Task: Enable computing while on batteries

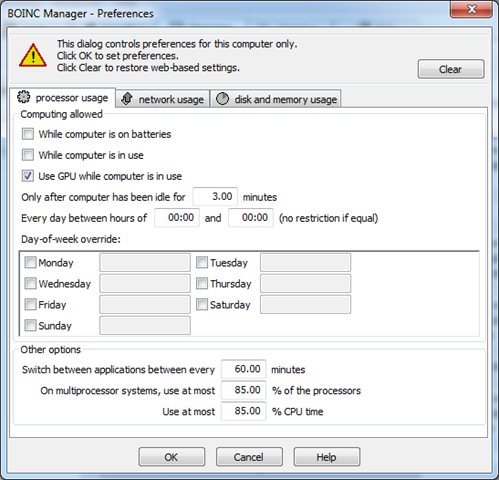Action: pyautogui.click(x=28, y=134)
